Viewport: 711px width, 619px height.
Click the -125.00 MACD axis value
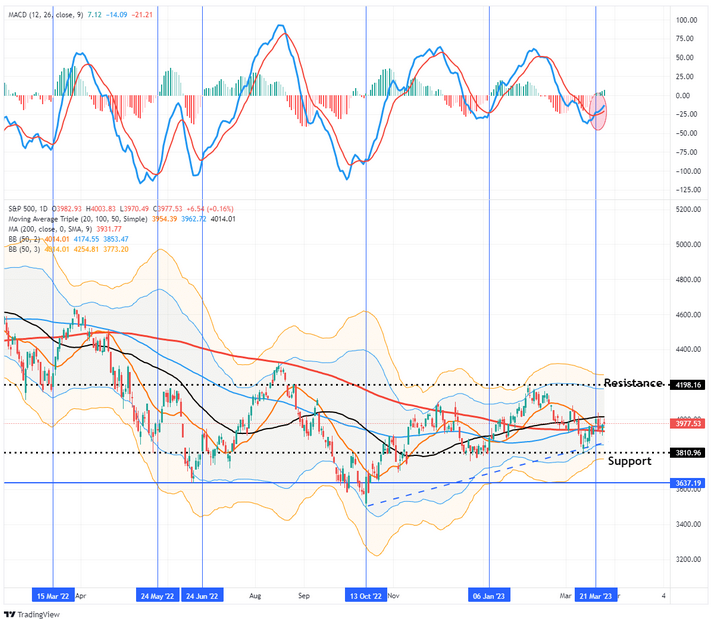(688, 190)
